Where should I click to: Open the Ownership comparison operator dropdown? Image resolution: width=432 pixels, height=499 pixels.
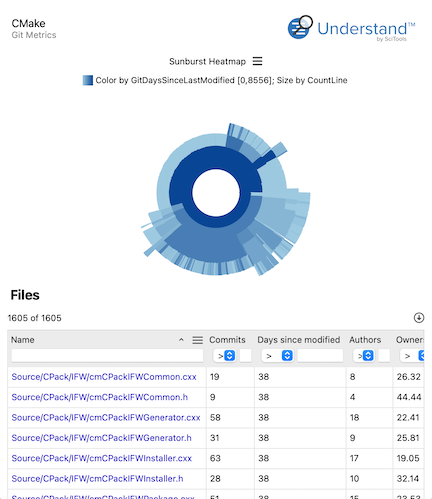(x=412, y=356)
